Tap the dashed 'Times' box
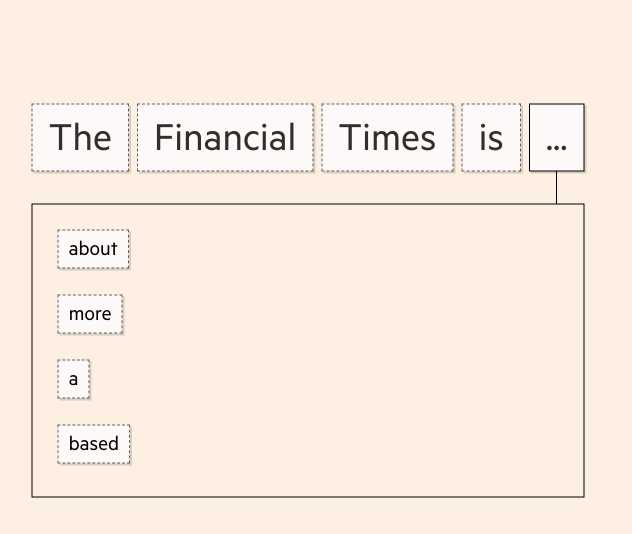This screenshot has height=534, width=632. point(387,137)
